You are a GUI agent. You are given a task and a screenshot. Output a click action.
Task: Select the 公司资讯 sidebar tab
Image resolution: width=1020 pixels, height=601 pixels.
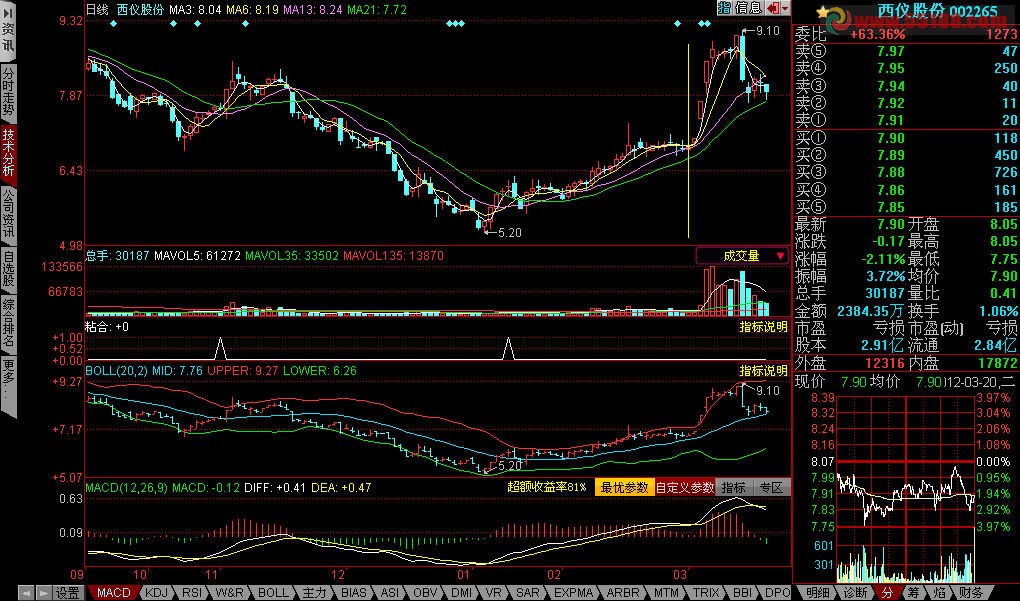click(8, 215)
